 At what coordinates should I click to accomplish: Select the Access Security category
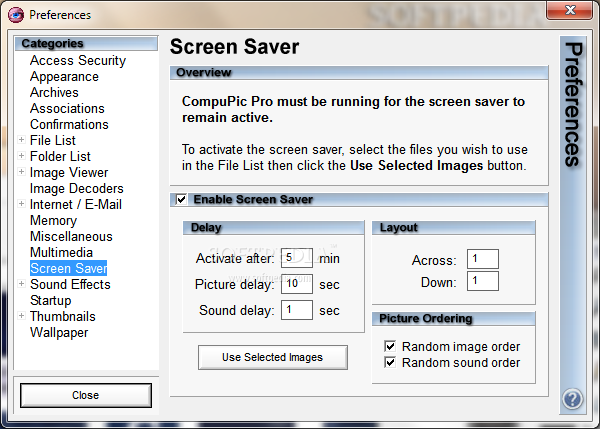[x=78, y=60]
